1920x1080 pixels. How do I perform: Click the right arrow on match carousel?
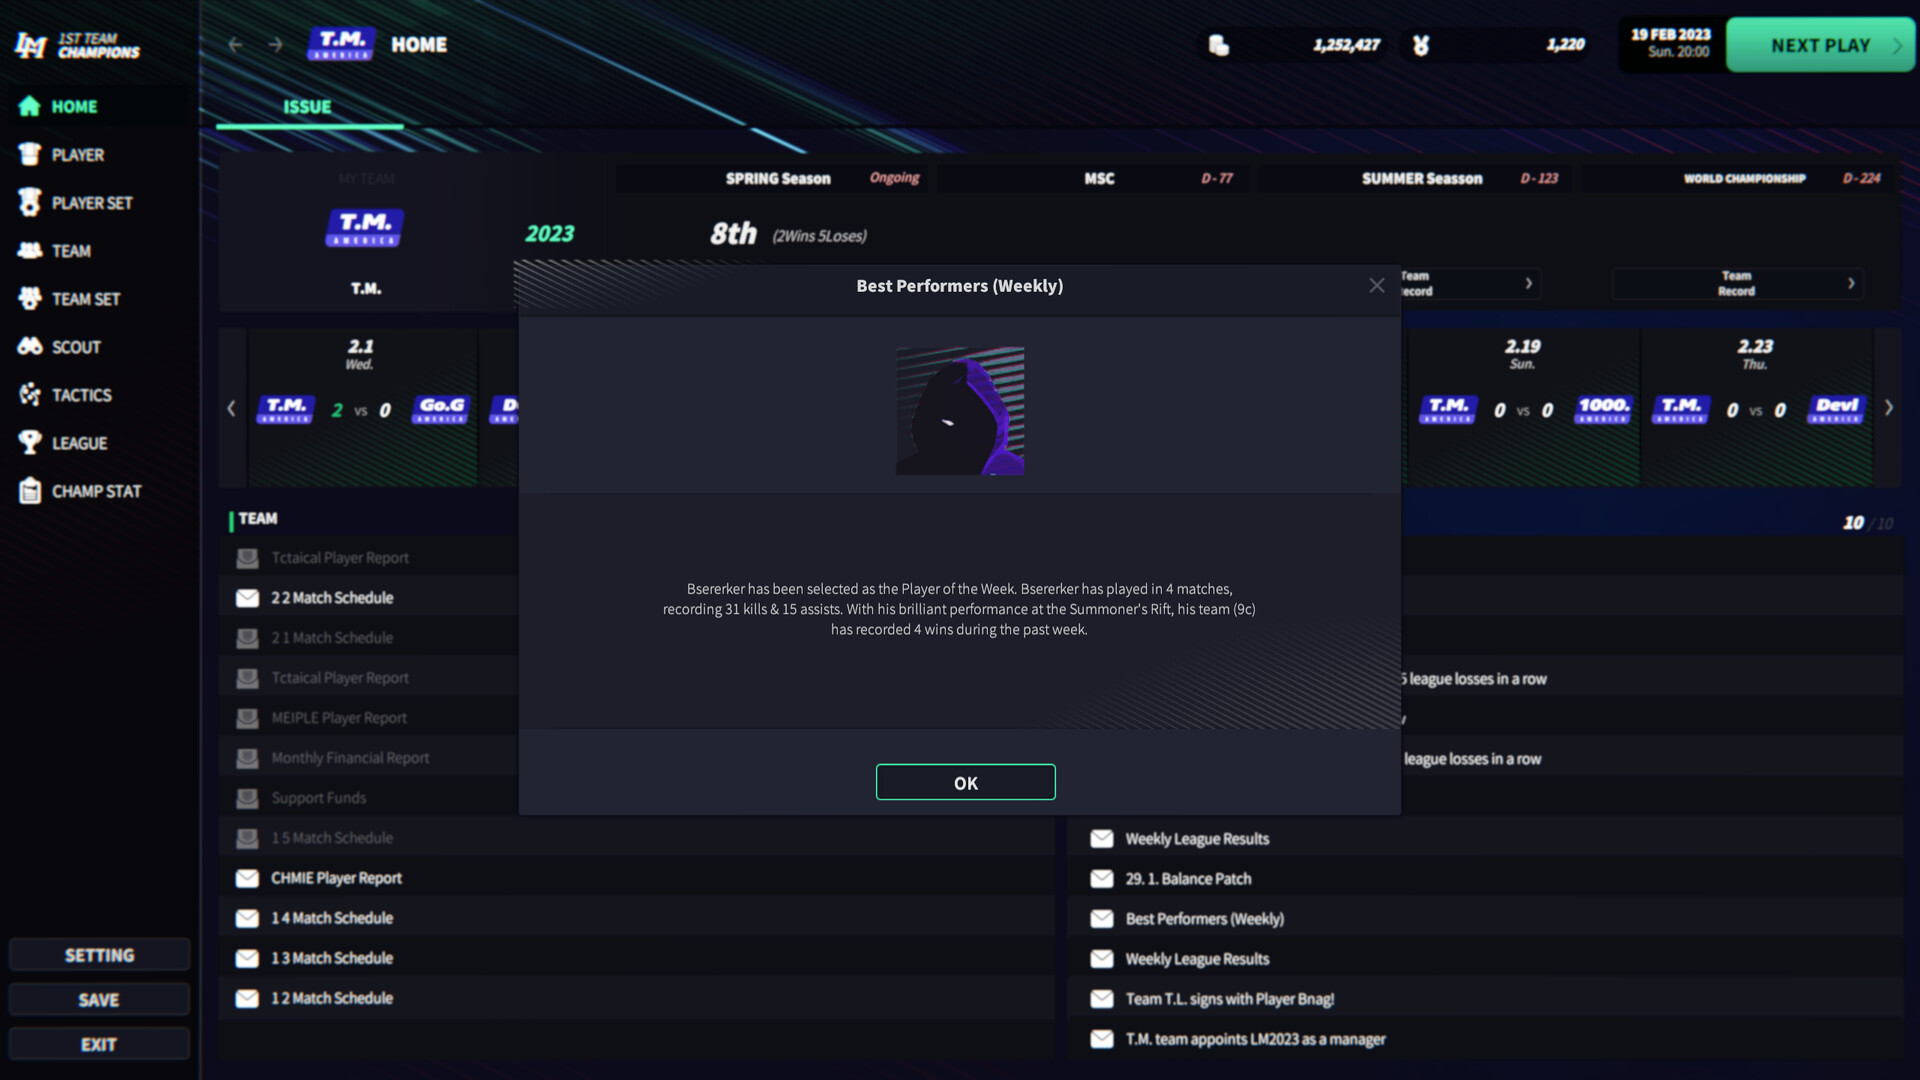click(x=1888, y=408)
